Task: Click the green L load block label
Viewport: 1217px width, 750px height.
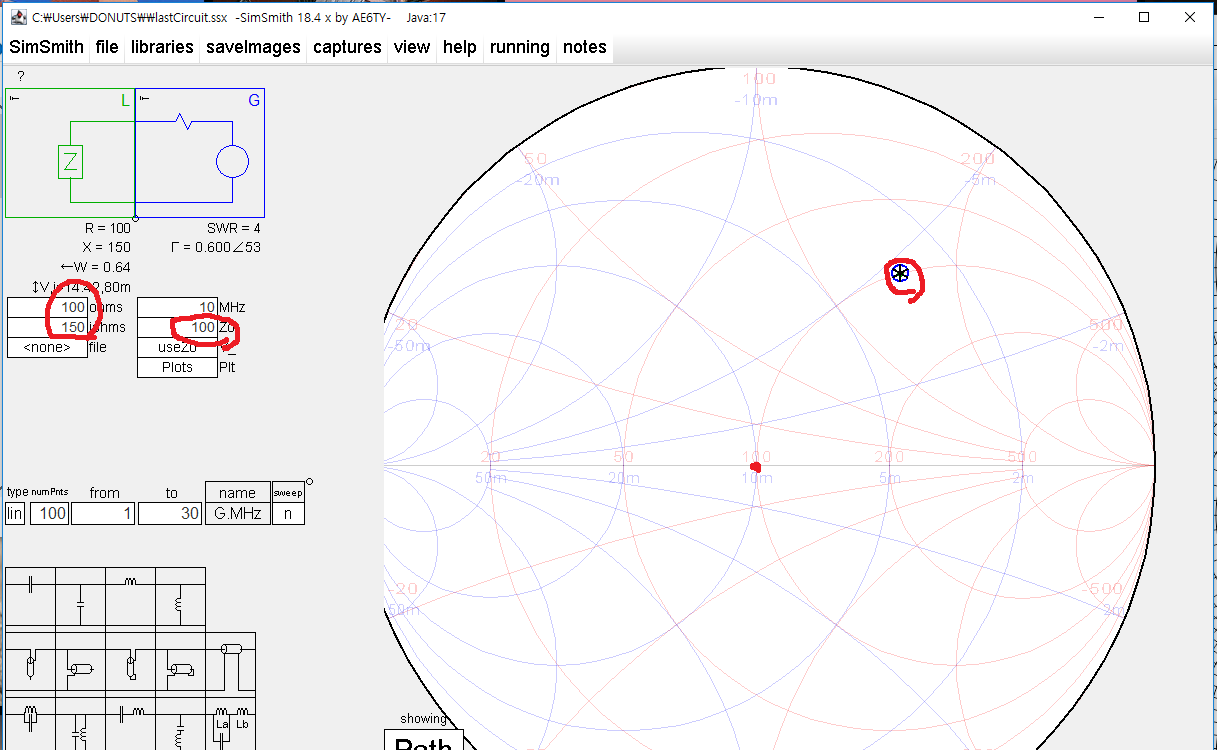Action: coord(125,100)
